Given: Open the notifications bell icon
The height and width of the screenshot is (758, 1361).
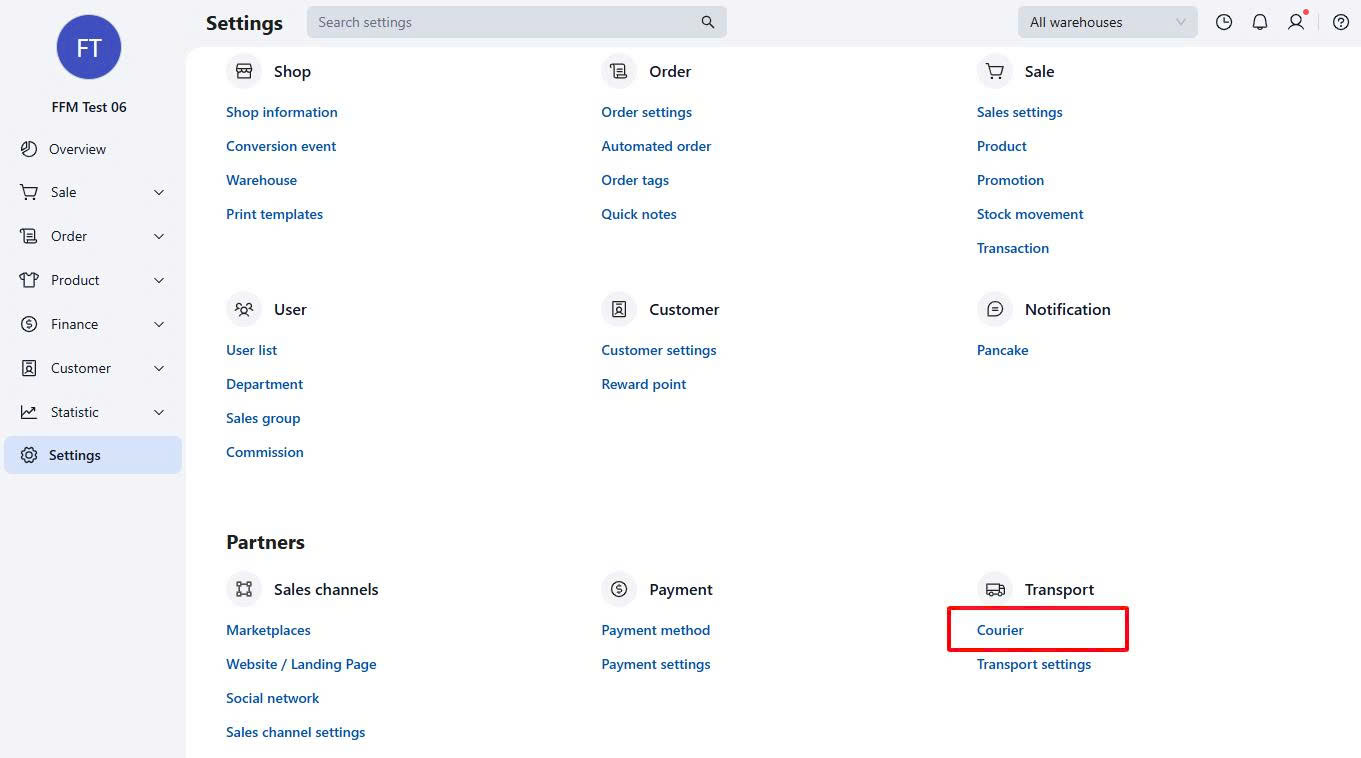Looking at the screenshot, I should point(1260,22).
